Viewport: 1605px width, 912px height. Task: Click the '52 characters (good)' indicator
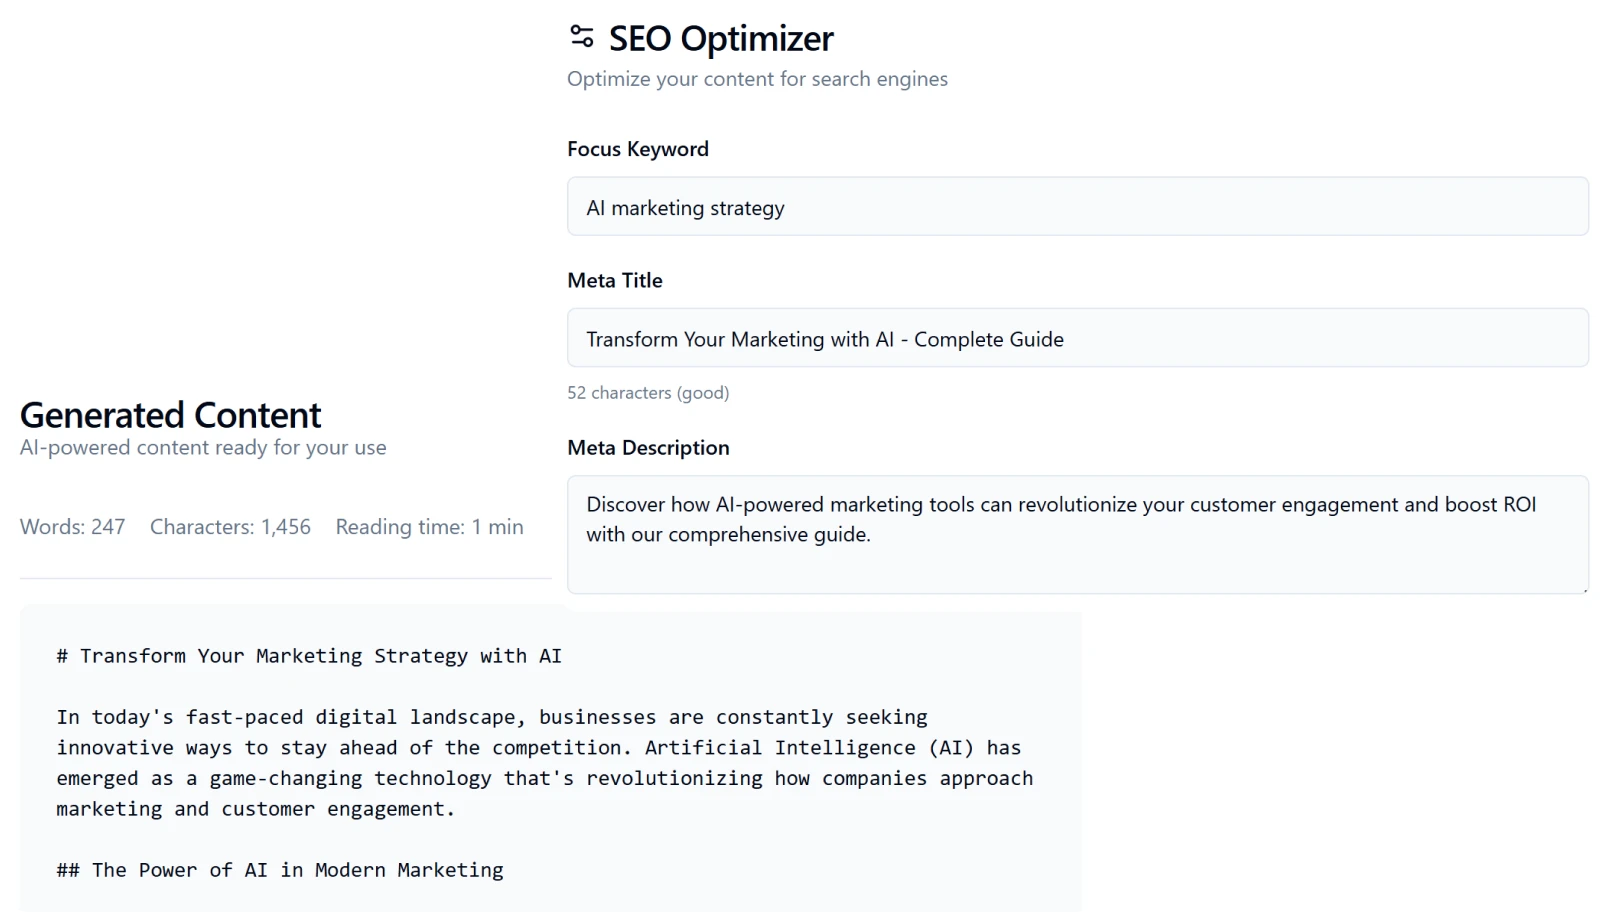click(648, 392)
